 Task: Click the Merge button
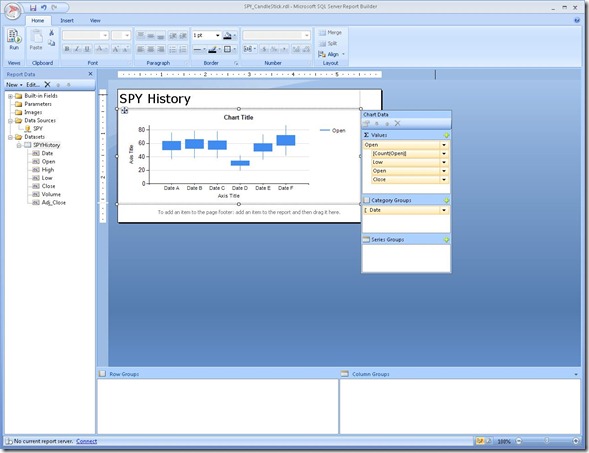point(330,33)
